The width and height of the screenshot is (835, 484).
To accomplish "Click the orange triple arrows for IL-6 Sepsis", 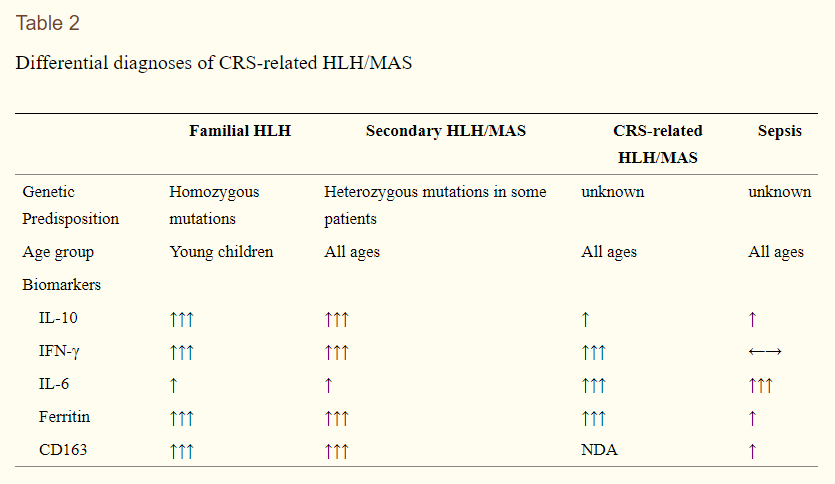I will (x=760, y=385).
